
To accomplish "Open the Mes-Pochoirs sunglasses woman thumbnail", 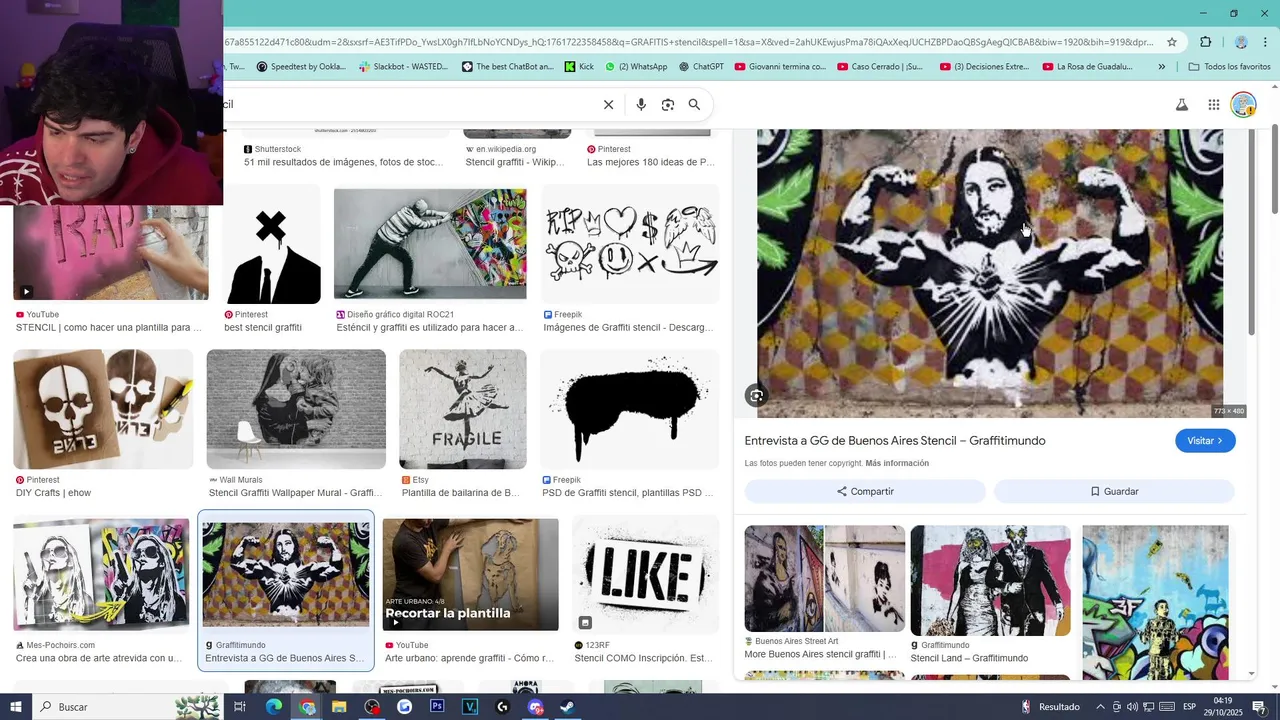I will point(101,575).
